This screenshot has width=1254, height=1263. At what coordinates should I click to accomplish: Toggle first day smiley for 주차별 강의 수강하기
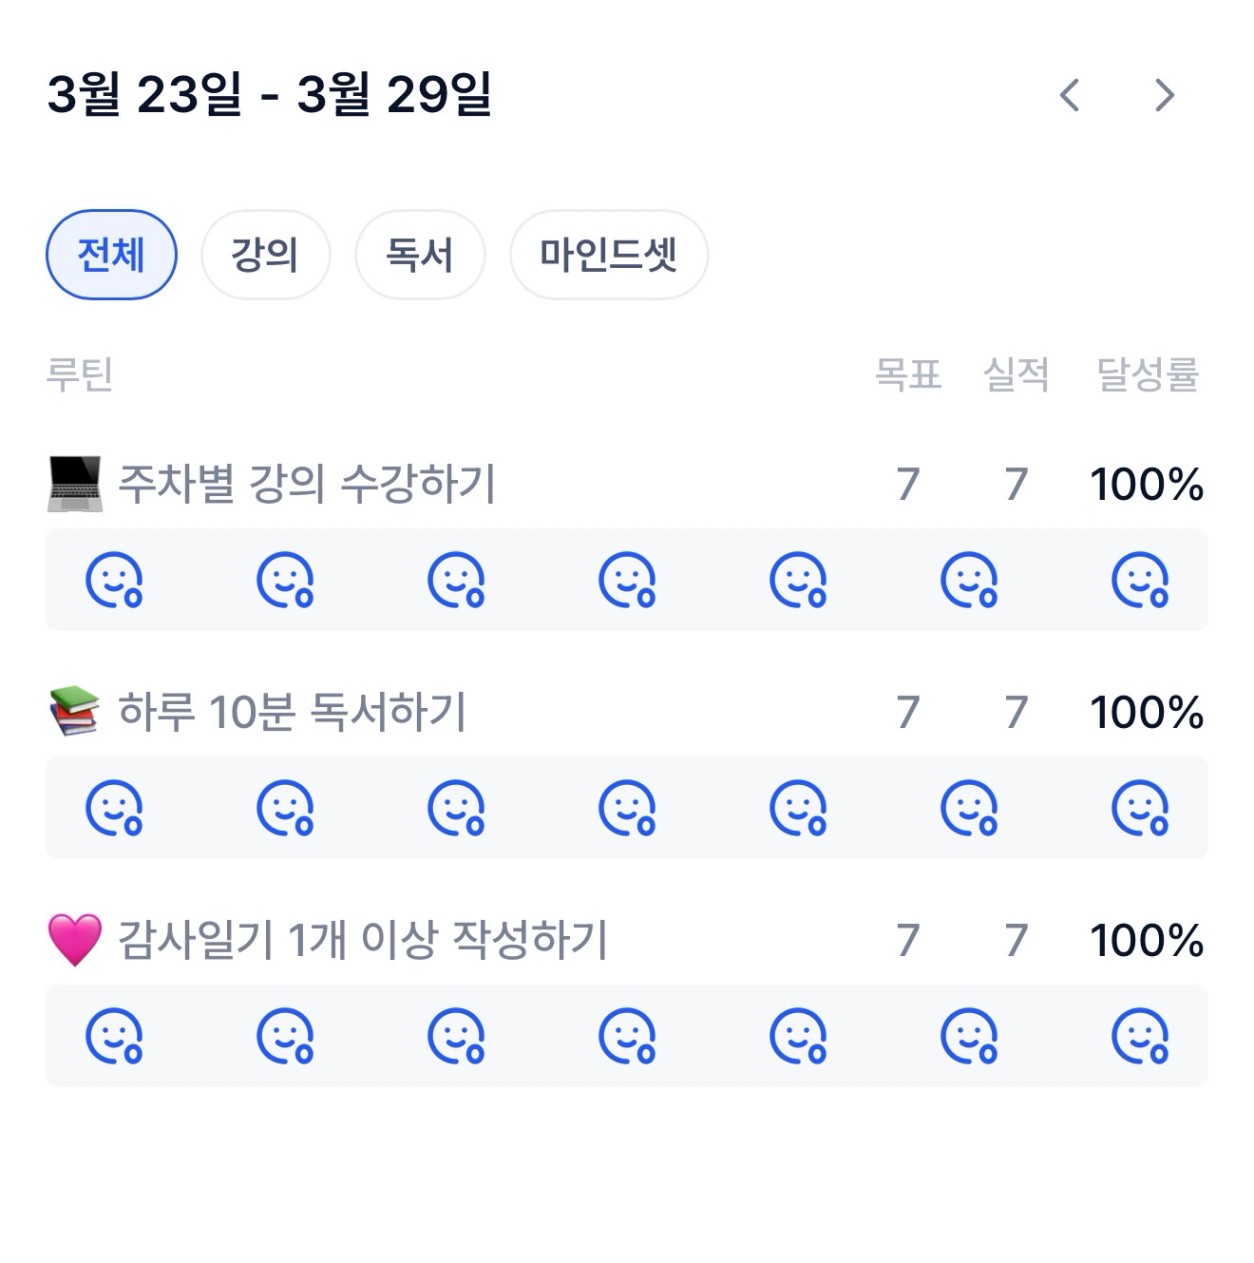point(114,580)
